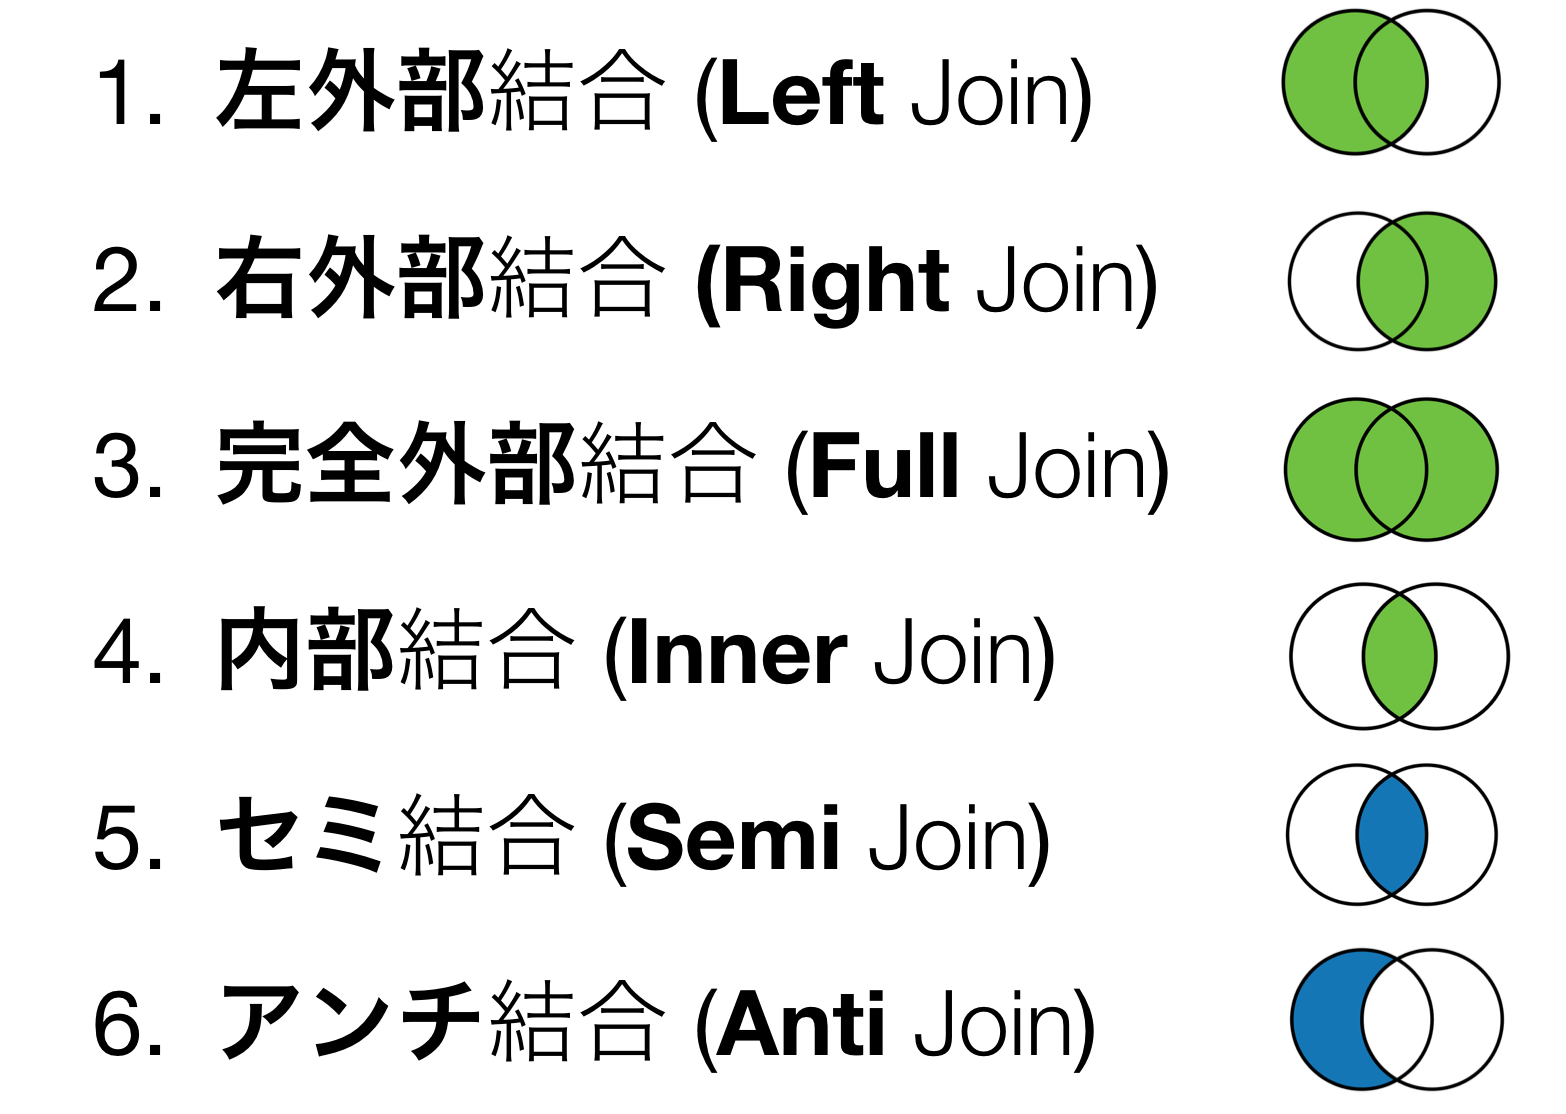Select the 内部結合 Japanese text
1566x1114 pixels.
[x=393, y=650]
